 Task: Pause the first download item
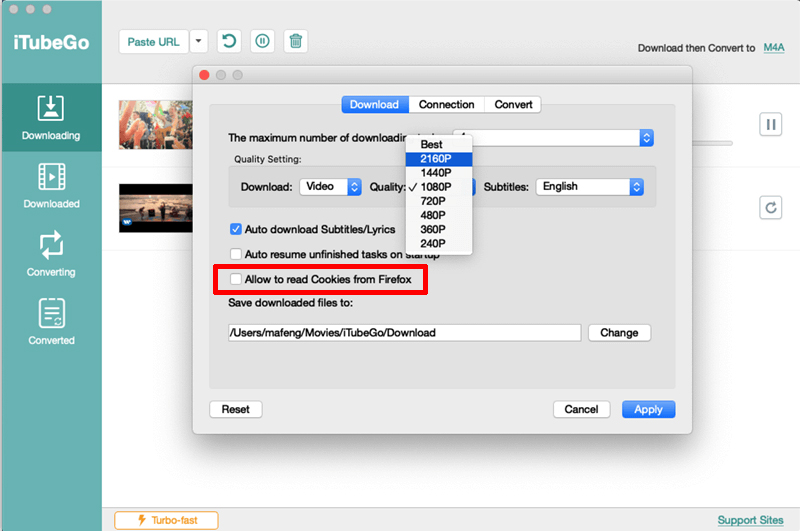pyautogui.click(x=770, y=124)
